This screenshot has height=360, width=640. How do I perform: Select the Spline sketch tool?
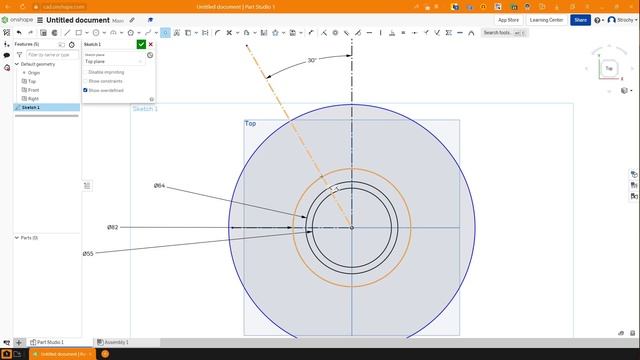click(148, 33)
